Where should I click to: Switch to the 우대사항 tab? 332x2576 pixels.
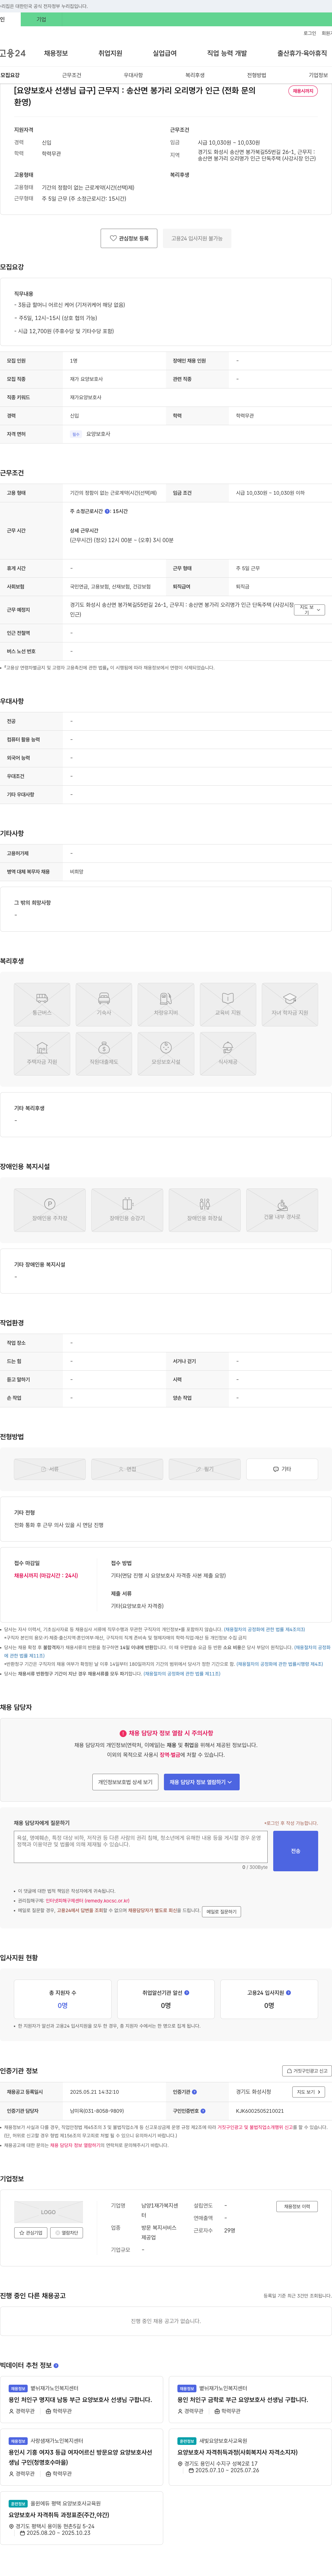click(x=133, y=75)
